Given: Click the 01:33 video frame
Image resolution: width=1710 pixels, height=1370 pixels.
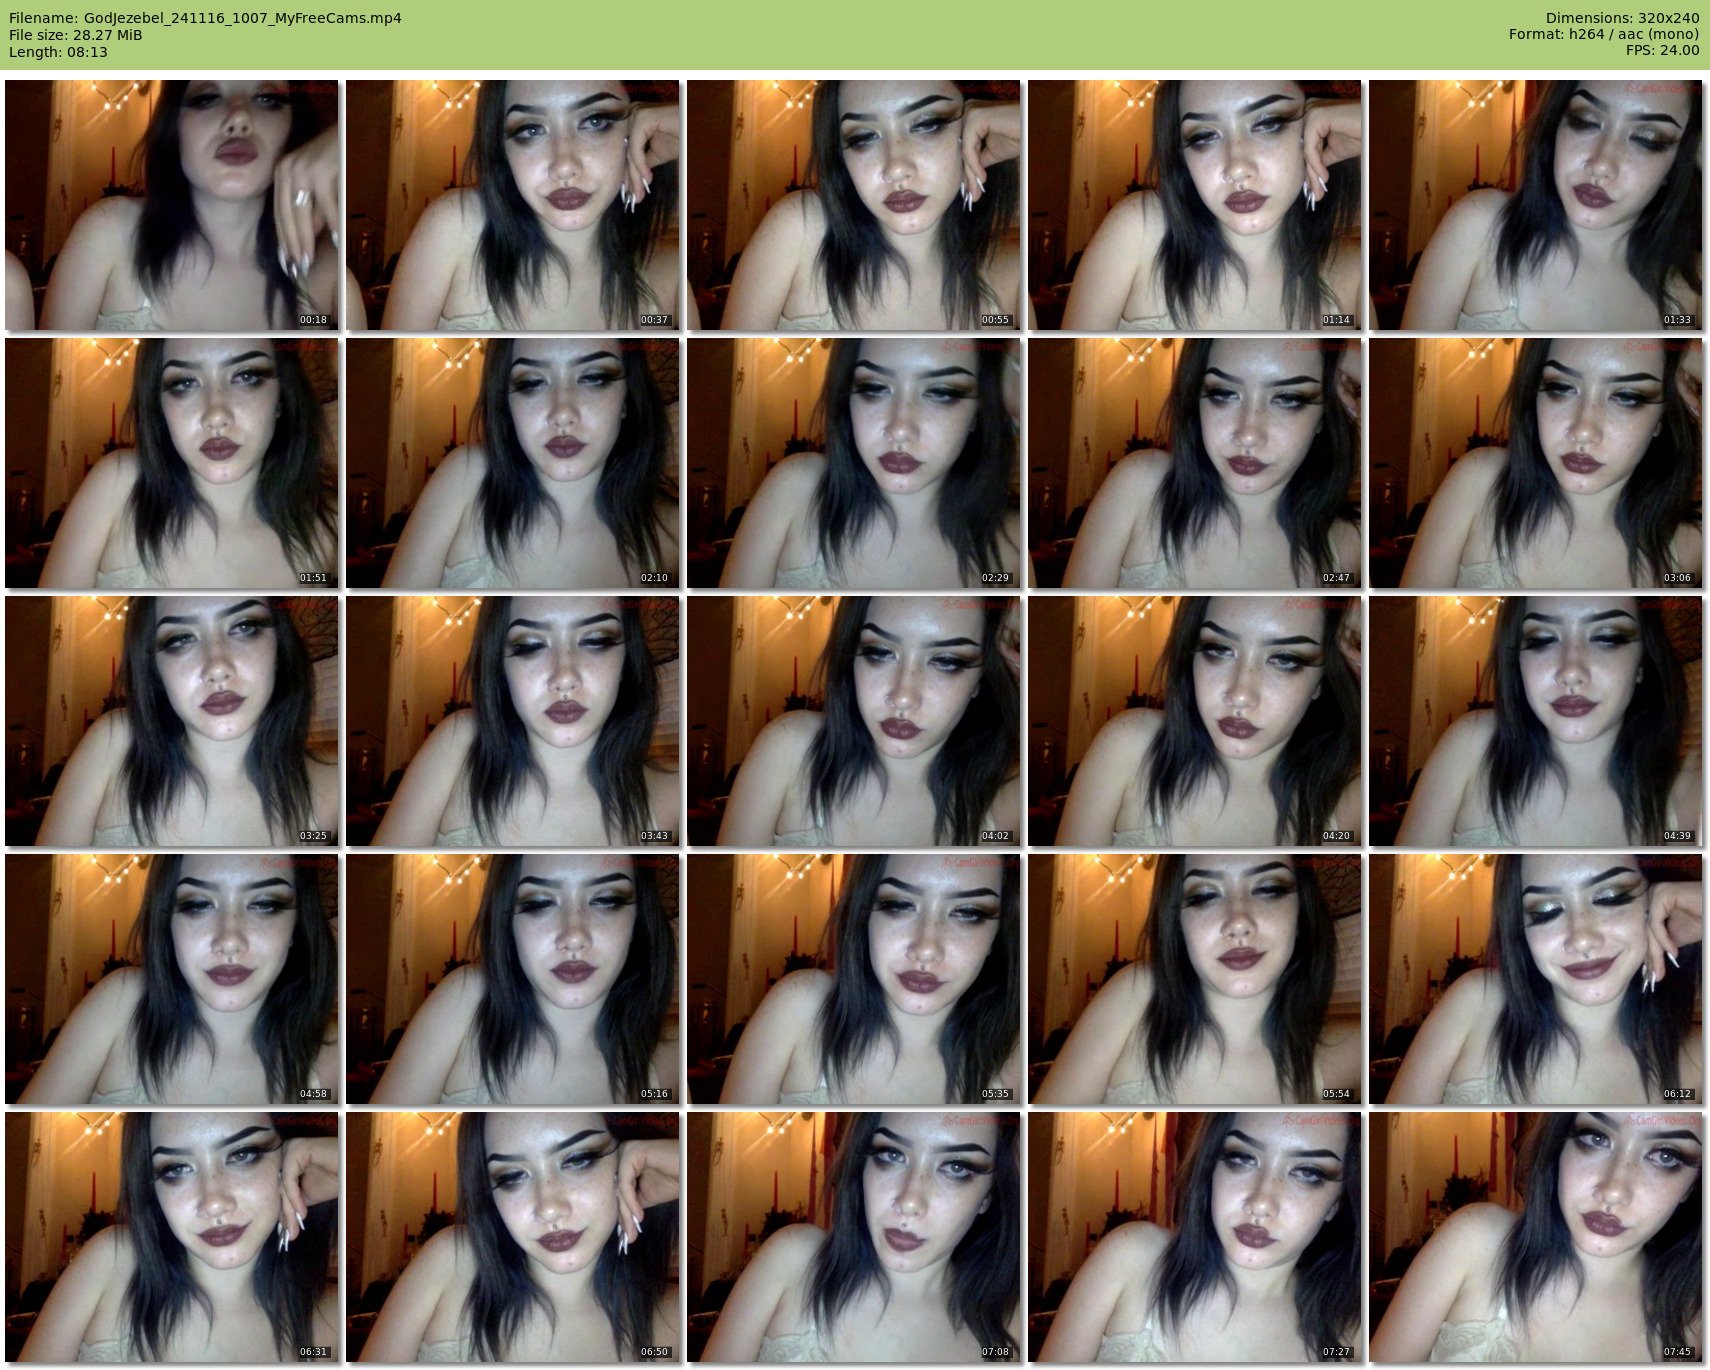Looking at the screenshot, I should pos(1535,205).
